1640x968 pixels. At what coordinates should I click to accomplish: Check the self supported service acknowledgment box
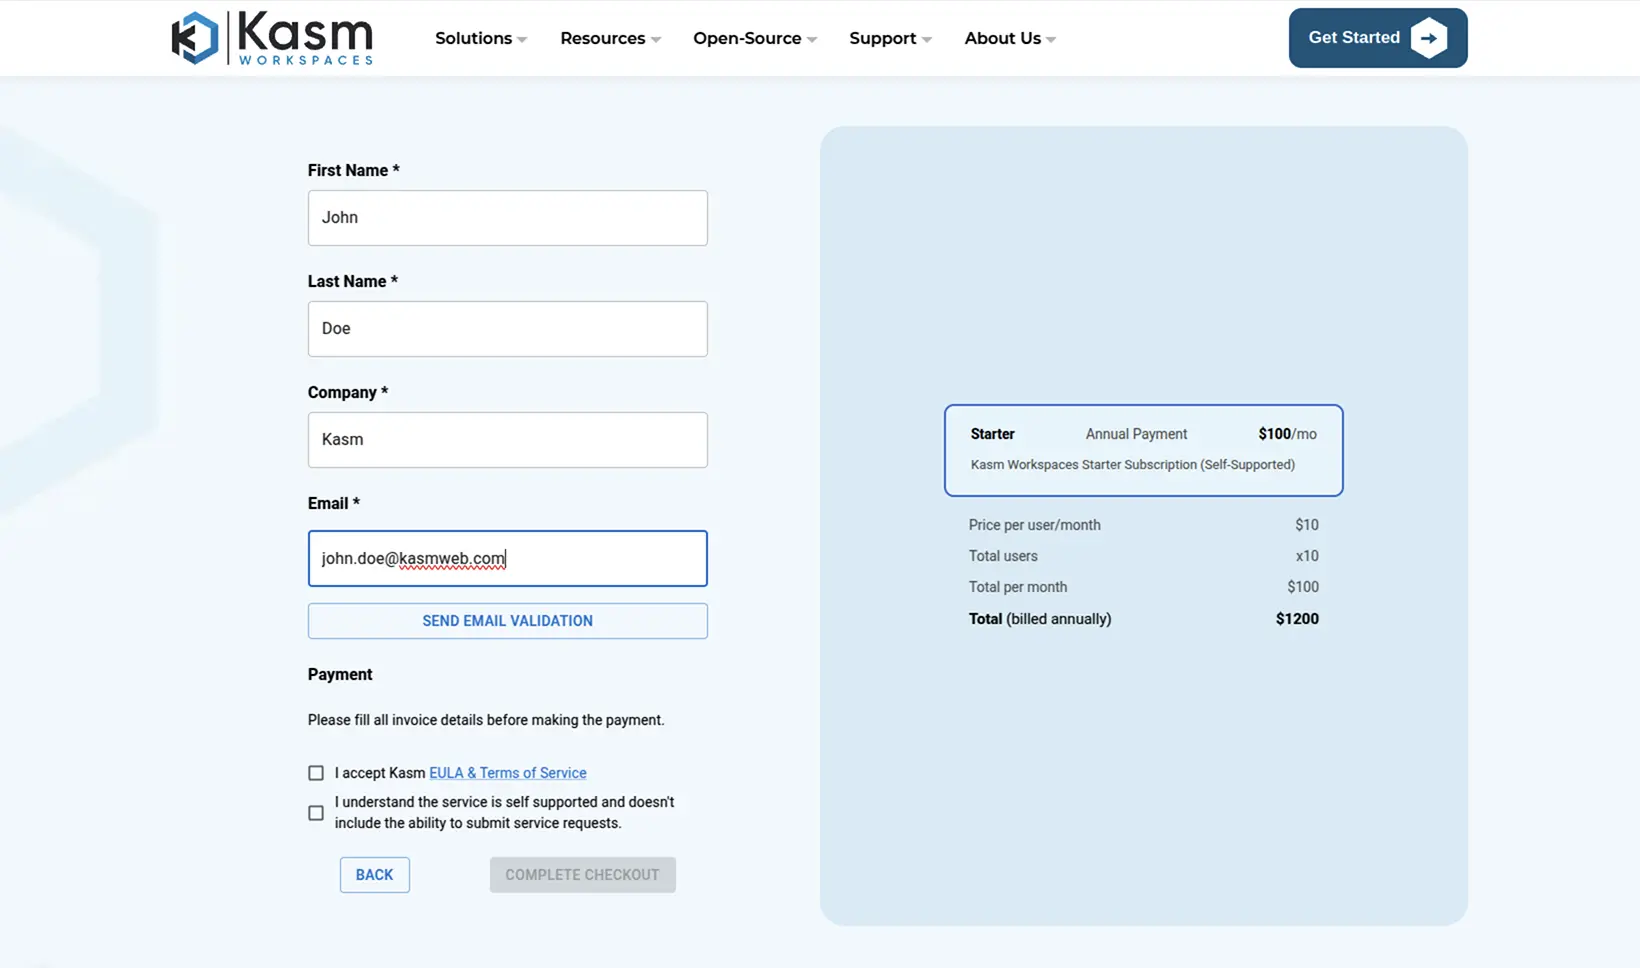[316, 813]
